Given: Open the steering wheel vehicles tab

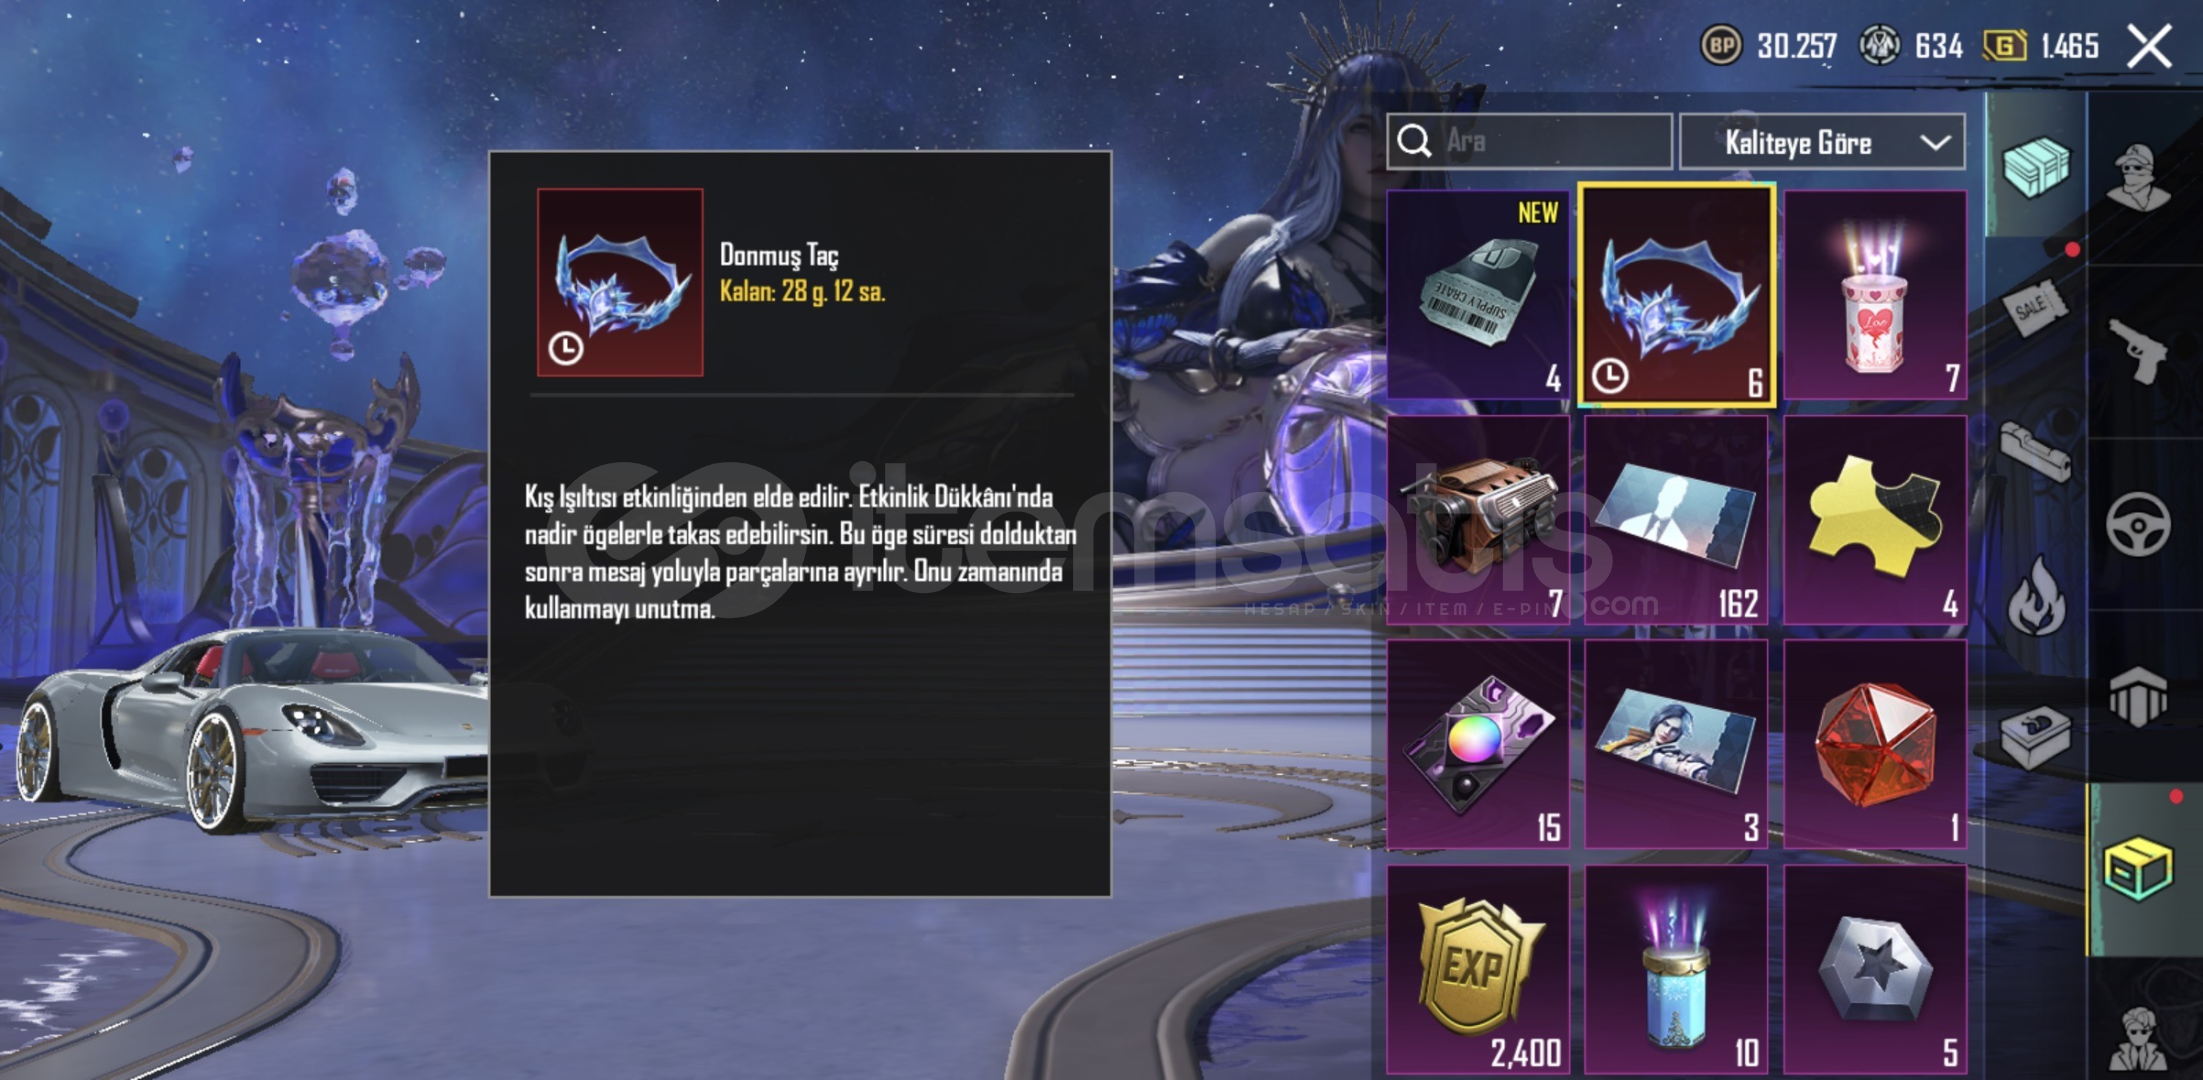Looking at the screenshot, I should [2138, 524].
